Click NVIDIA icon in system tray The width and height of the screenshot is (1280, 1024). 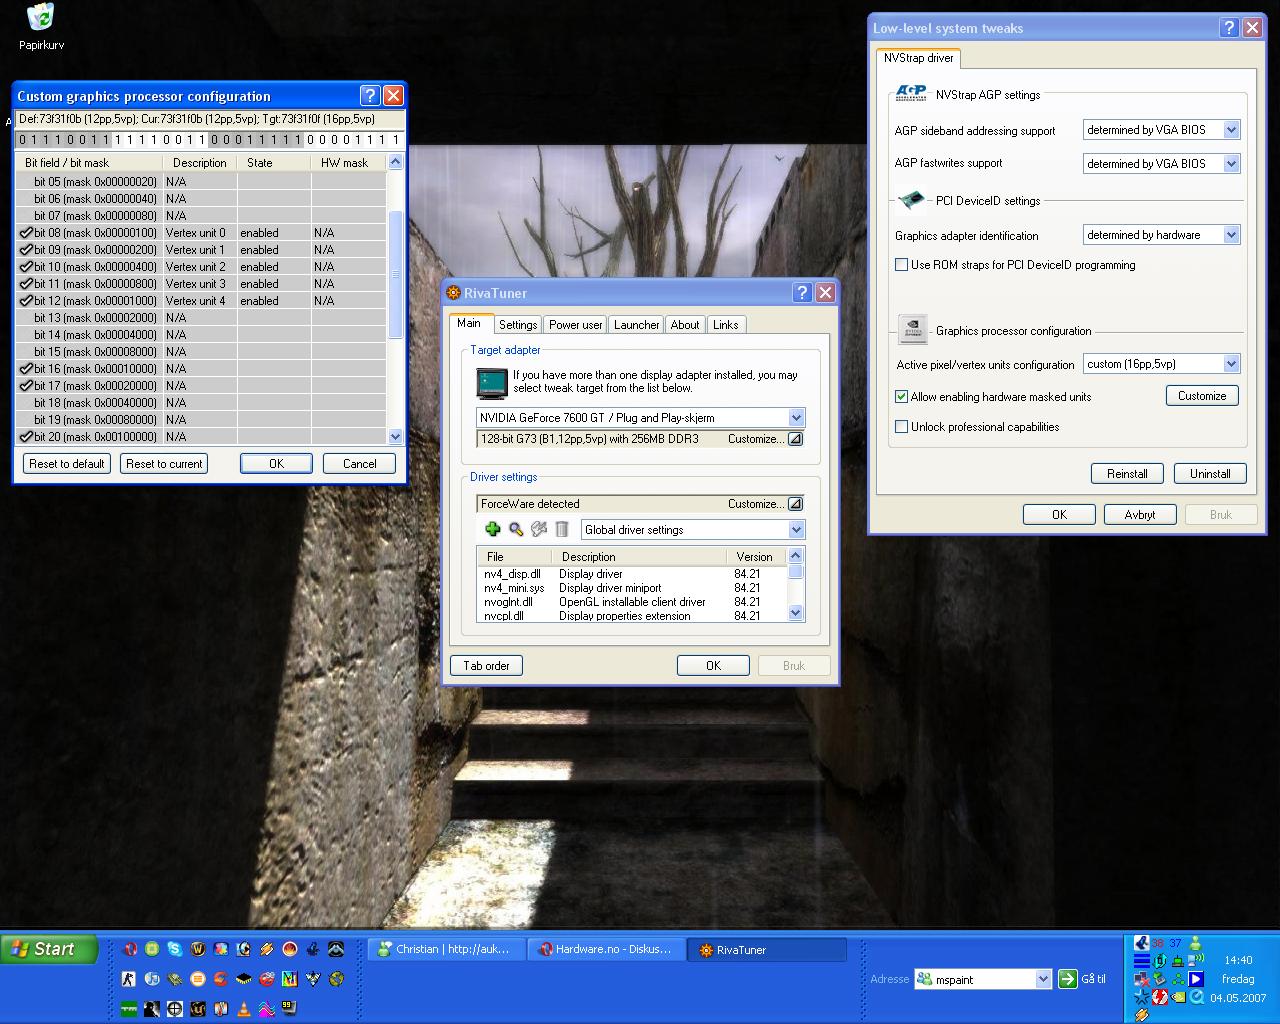1179,997
